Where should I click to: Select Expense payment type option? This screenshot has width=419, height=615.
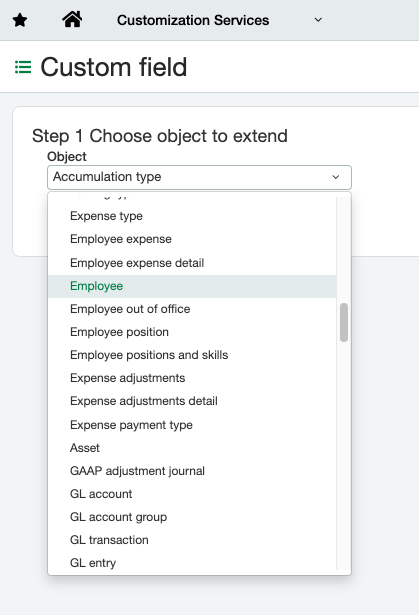[192, 425]
